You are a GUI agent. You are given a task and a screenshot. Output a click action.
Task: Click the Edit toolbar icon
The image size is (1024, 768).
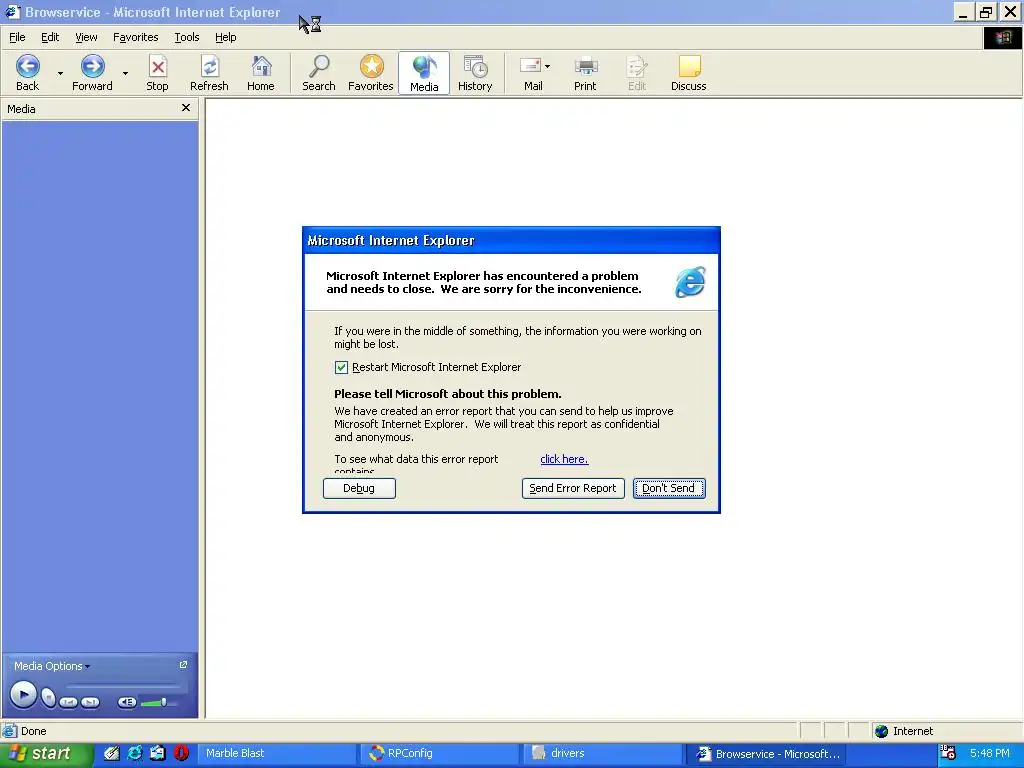pos(637,67)
